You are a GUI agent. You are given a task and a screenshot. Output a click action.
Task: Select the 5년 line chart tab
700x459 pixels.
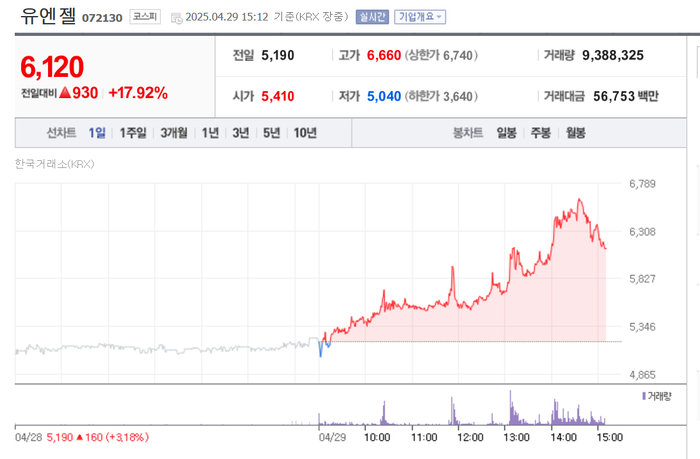[x=271, y=133]
